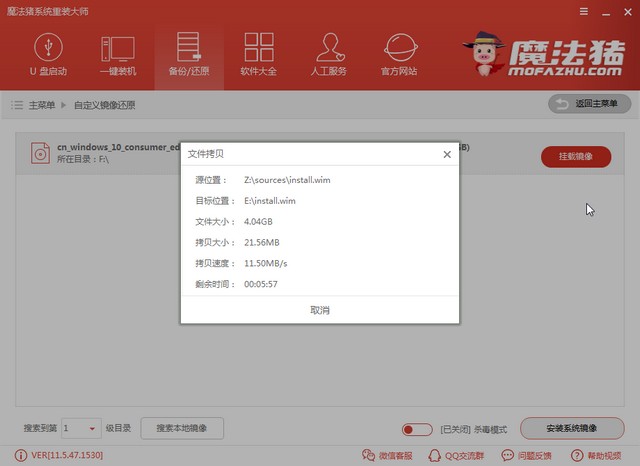Click the 挂载镜像 mount image button
The height and width of the screenshot is (466, 640).
[x=575, y=157]
